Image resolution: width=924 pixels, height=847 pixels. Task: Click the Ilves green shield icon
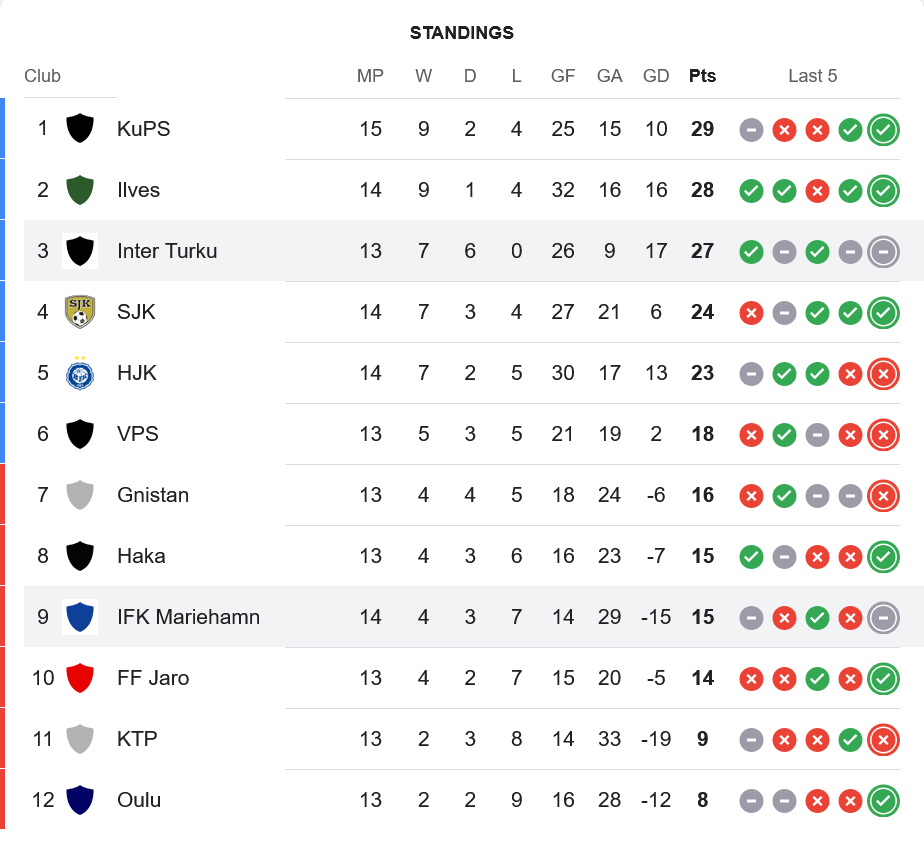(x=80, y=190)
